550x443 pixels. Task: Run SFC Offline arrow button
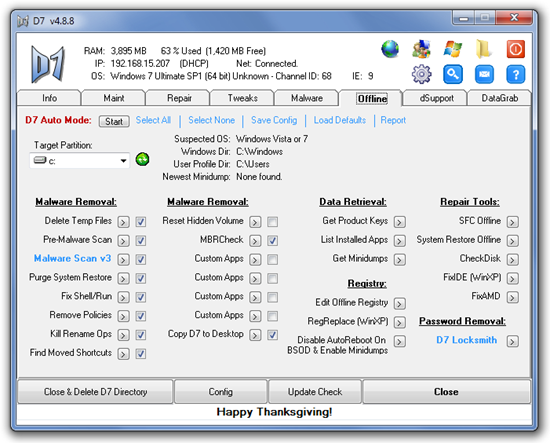click(512, 222)
